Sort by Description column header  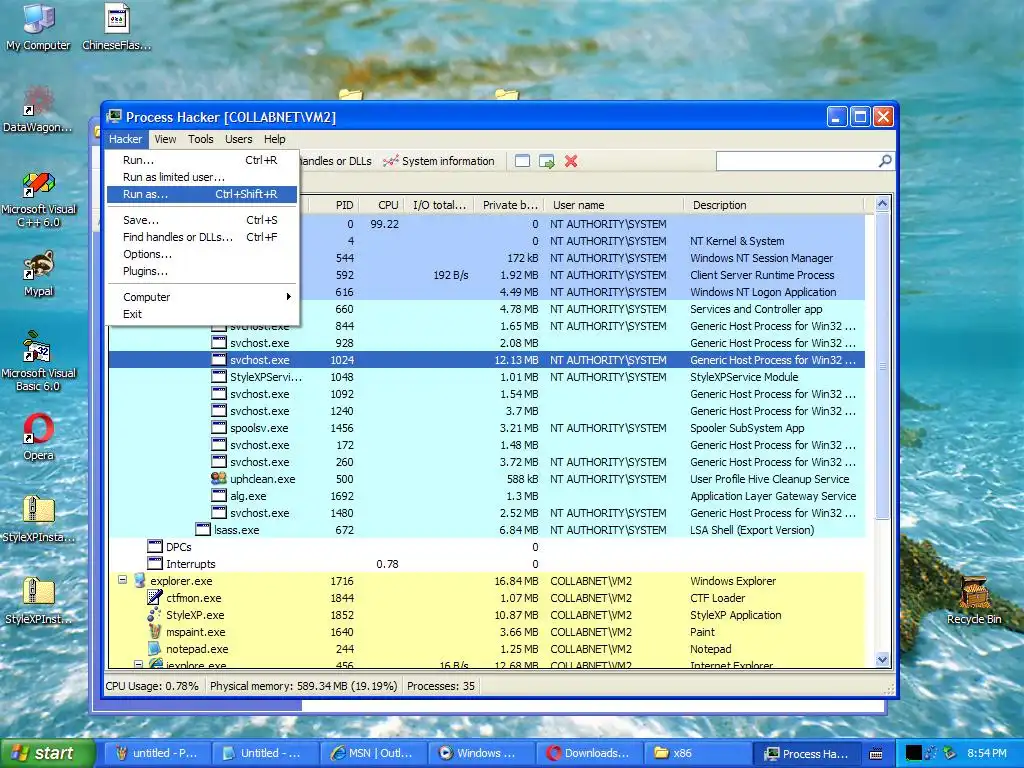[x=774, y=205]
